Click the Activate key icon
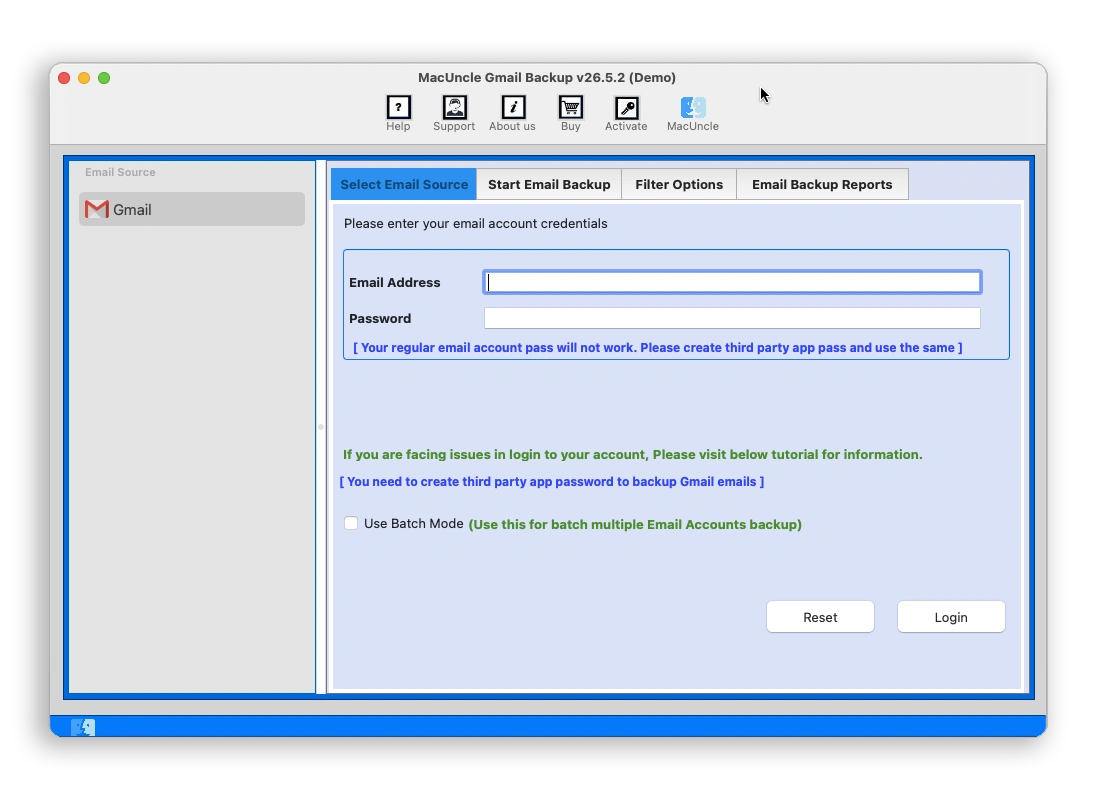Image resolution: width=1096 pixels, height=799 pixels. [626, 108]
